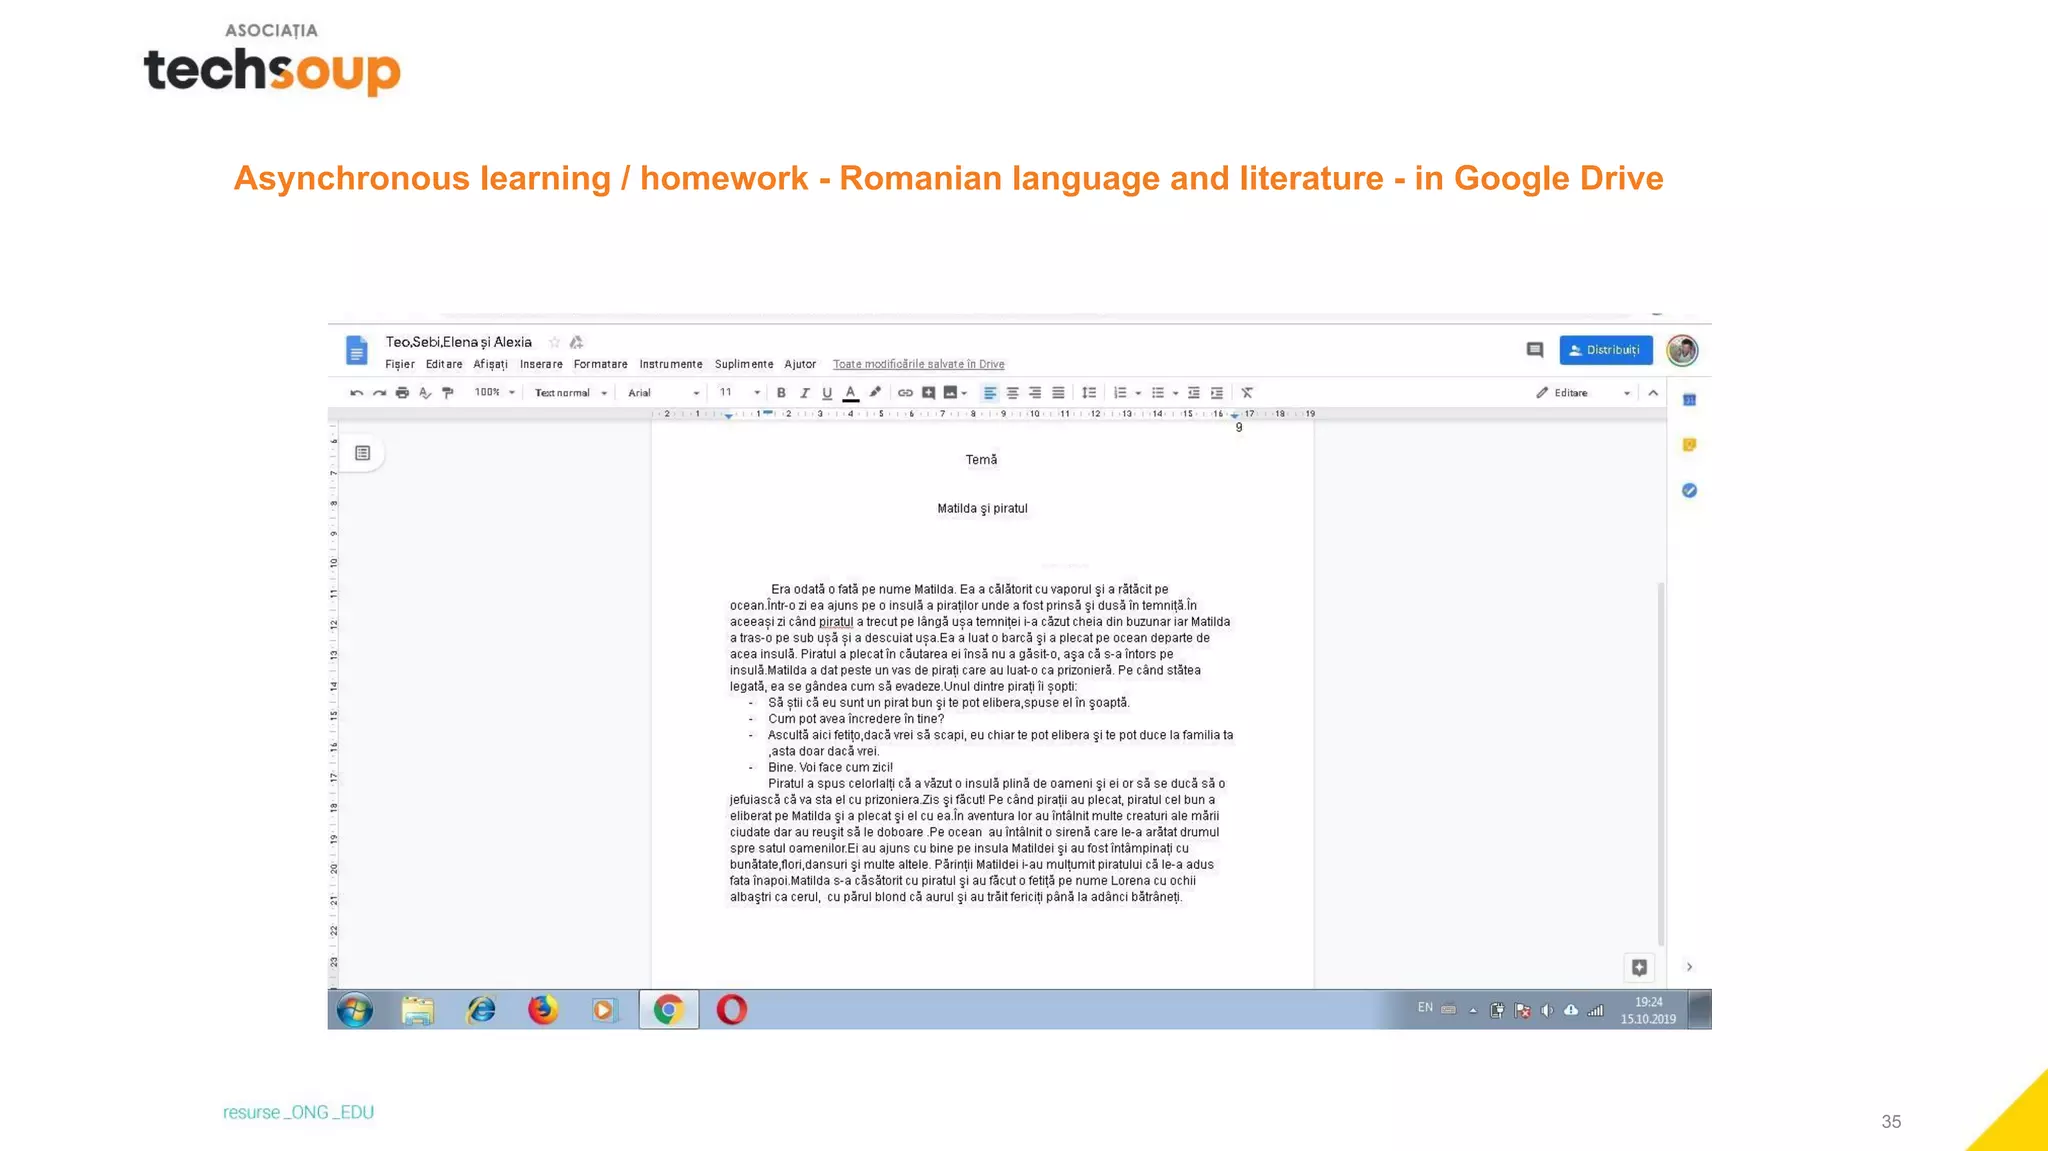The width and height of the screenshot is (2048, 1151).
Task: Decrease the indent
Action: click(x=1194, y=393)
